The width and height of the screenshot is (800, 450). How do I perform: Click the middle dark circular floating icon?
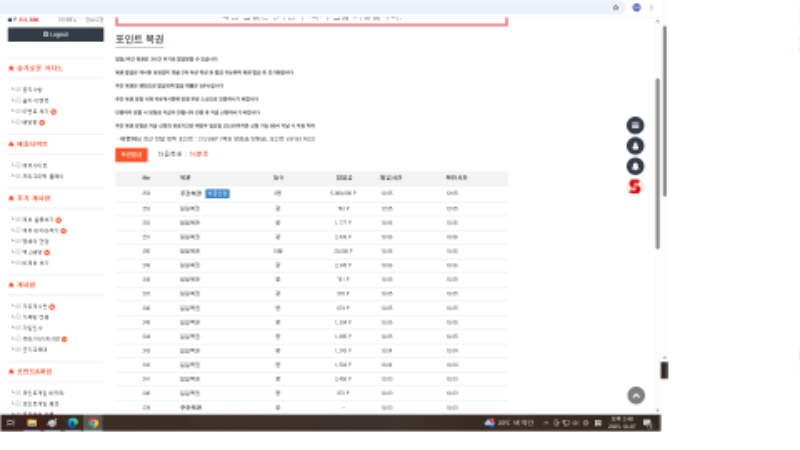click(634, 146)
